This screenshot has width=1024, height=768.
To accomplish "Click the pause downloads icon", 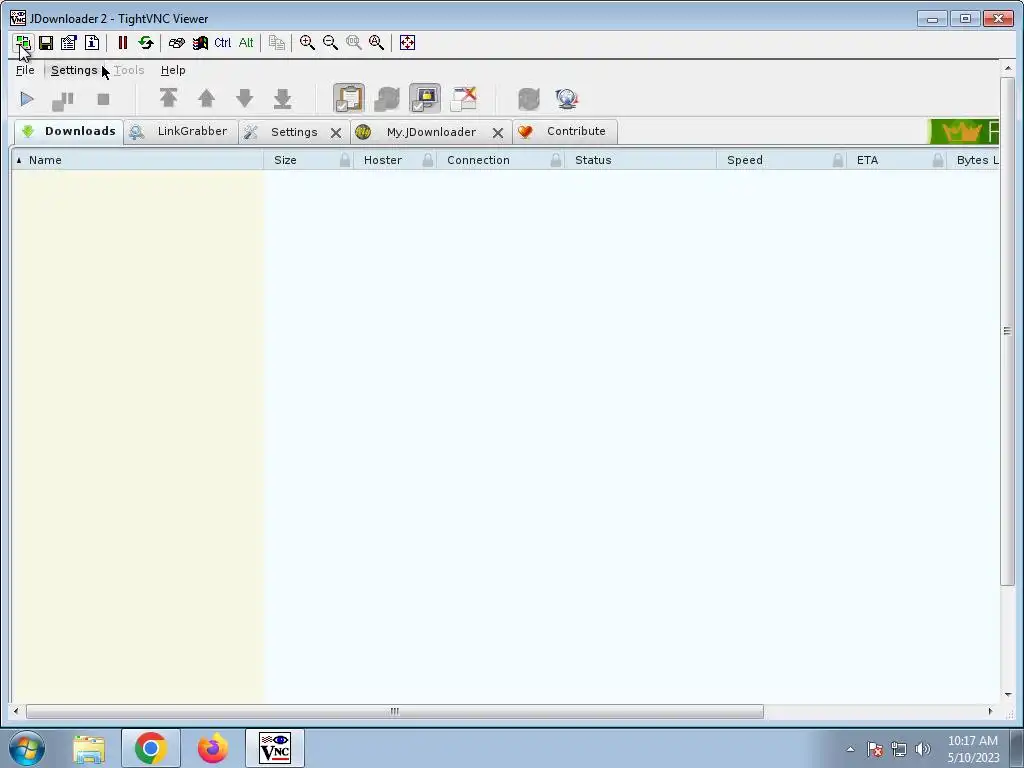I will tap(63, 99).
